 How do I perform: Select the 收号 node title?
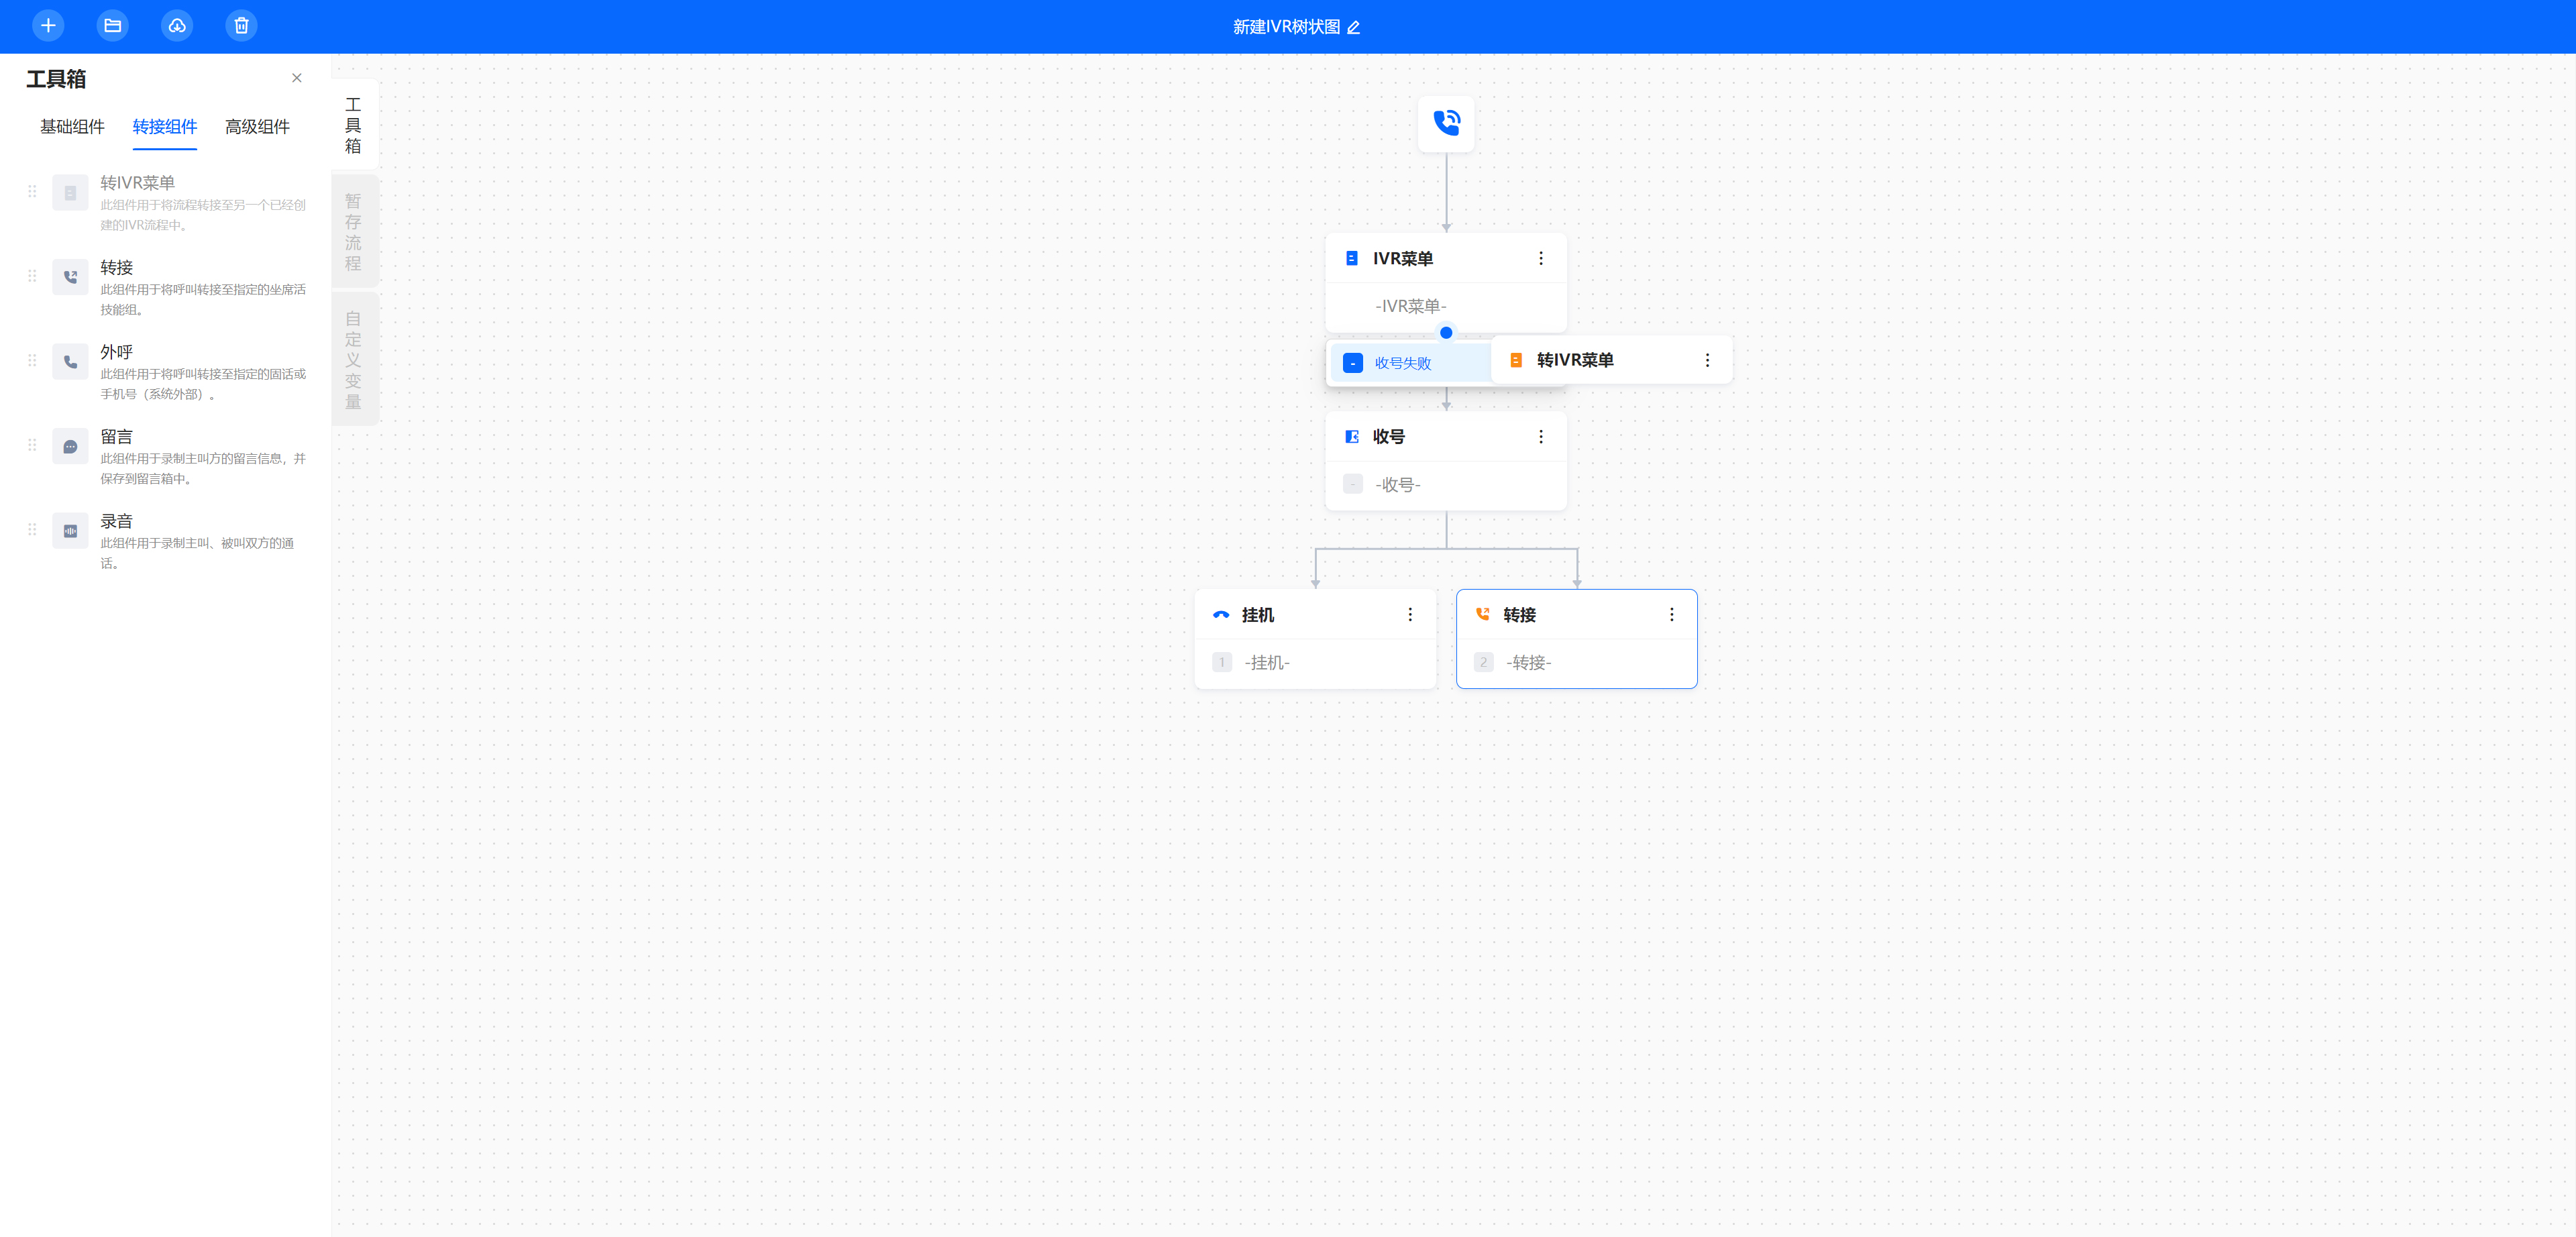pyautogui.click(x=1388, y=437)
